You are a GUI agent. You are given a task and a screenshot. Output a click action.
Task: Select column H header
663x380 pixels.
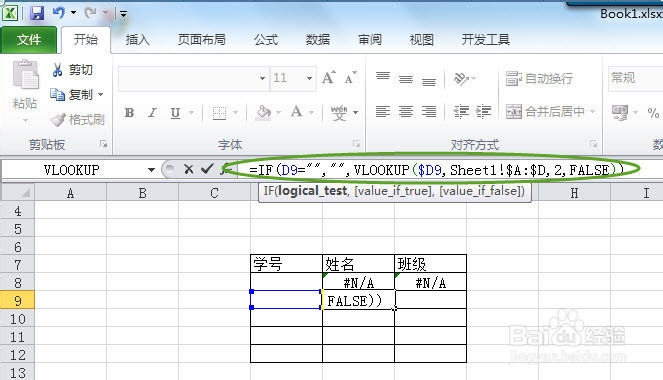[x=574, y=193]
